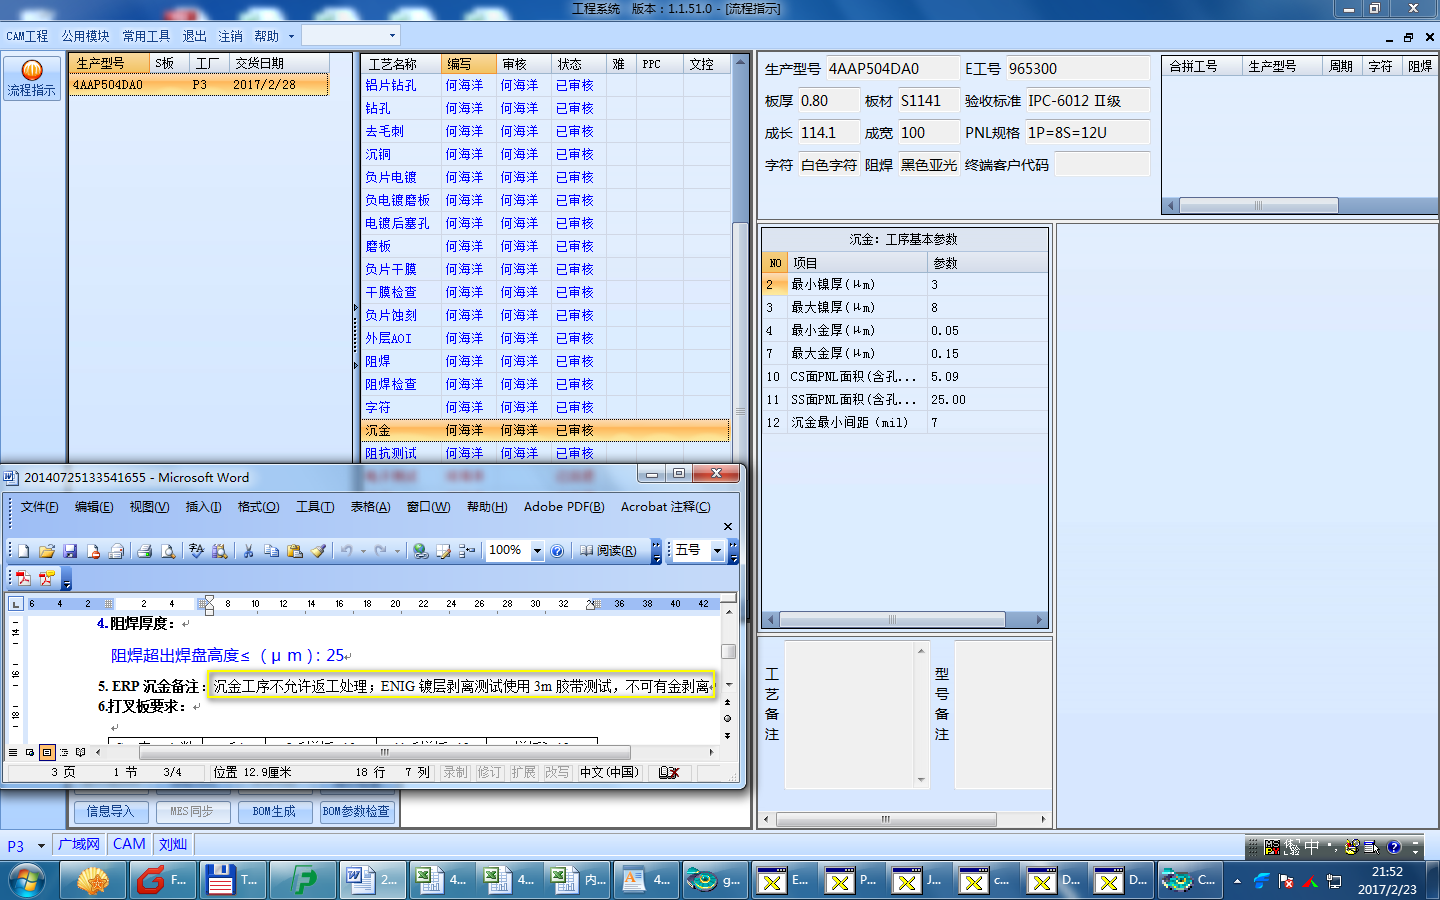Image resolution: width=1440 pixels, height=900 pixels.
Task: Click the save diskette icon in Word toolbar
Action: pos(70,551)
